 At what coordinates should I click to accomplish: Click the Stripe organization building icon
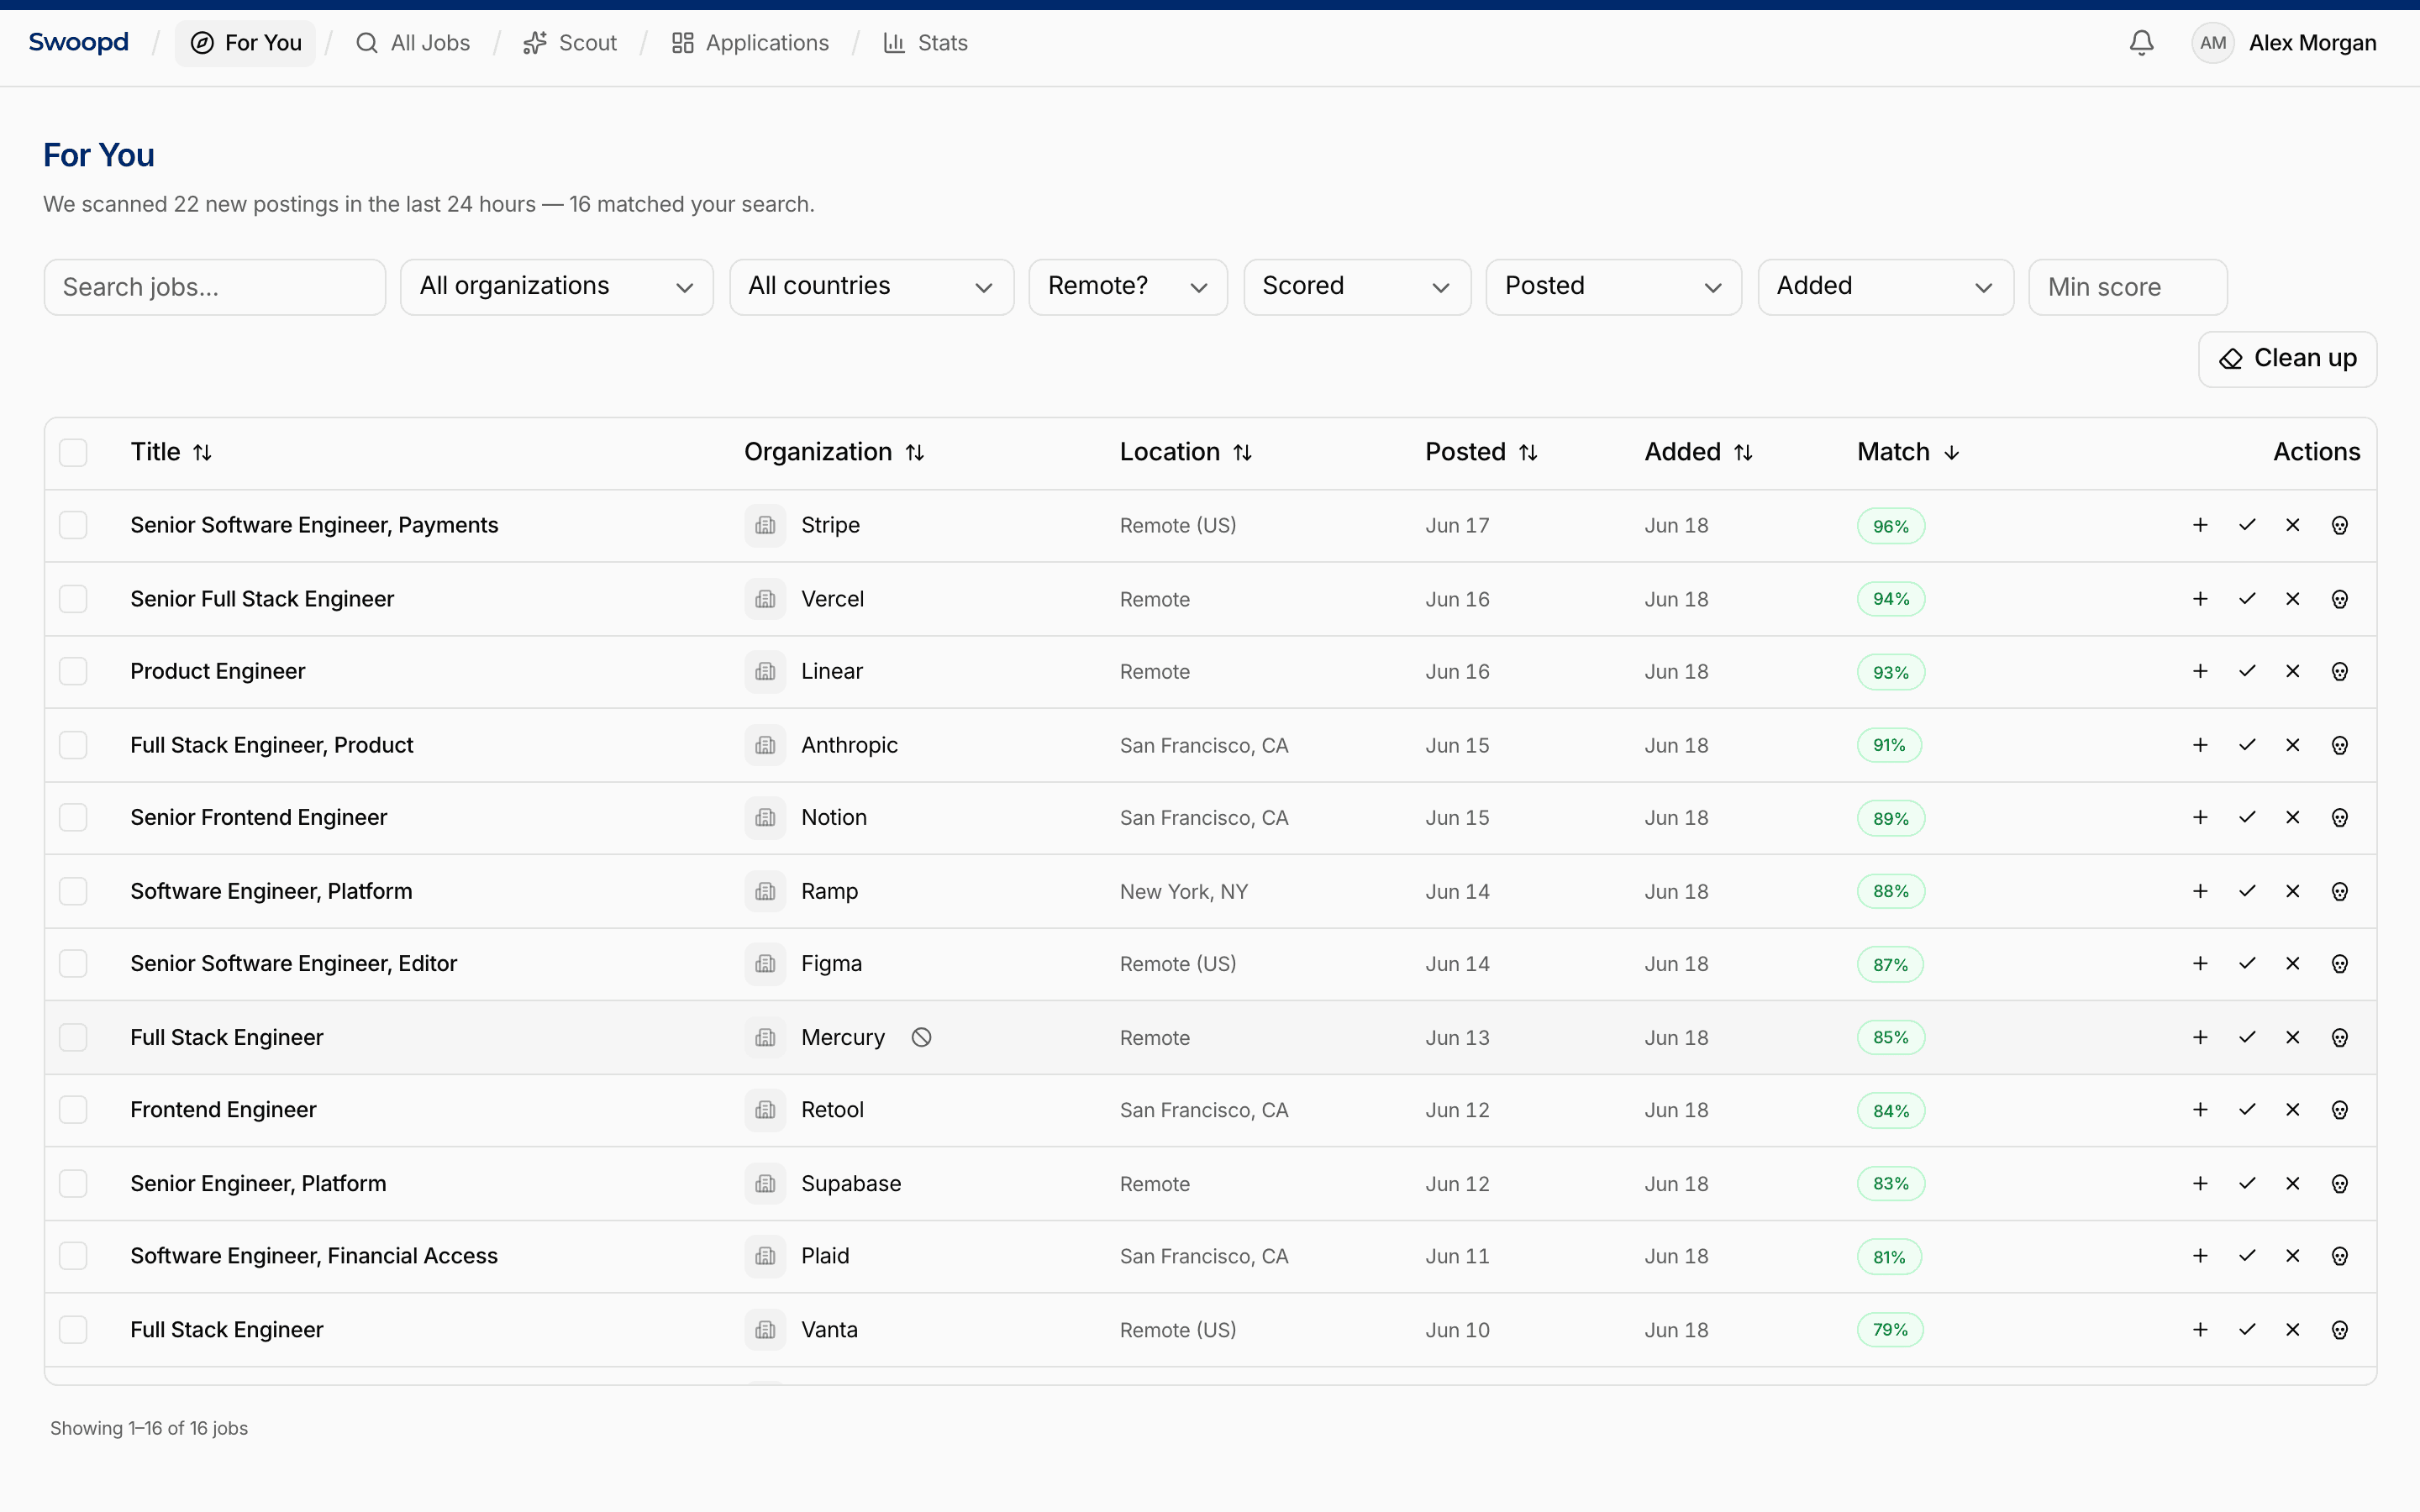coord(765,525)
